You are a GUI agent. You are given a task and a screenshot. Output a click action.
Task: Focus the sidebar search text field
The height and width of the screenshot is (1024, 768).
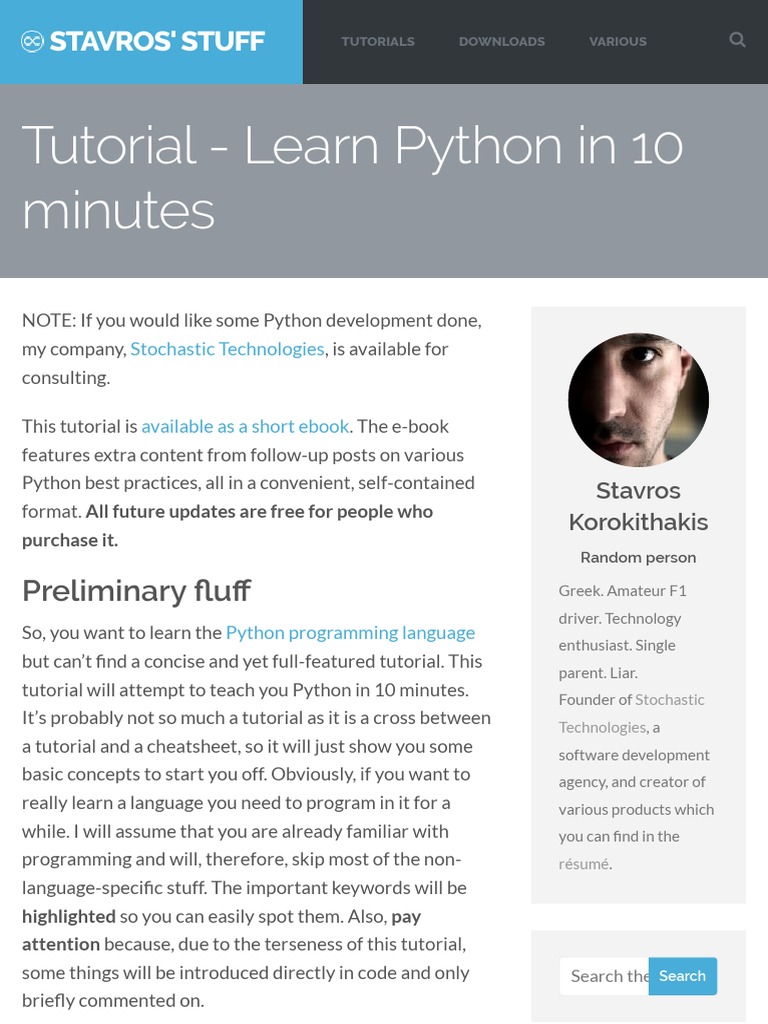pos(604,976)
